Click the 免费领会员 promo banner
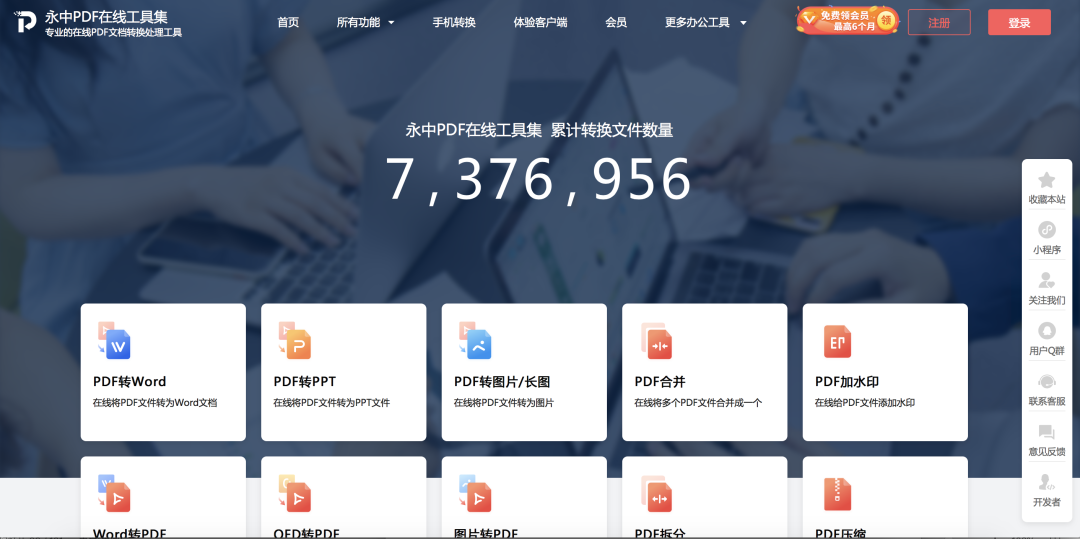This screenshot has height=539, width=1080. tap(847, 21)
